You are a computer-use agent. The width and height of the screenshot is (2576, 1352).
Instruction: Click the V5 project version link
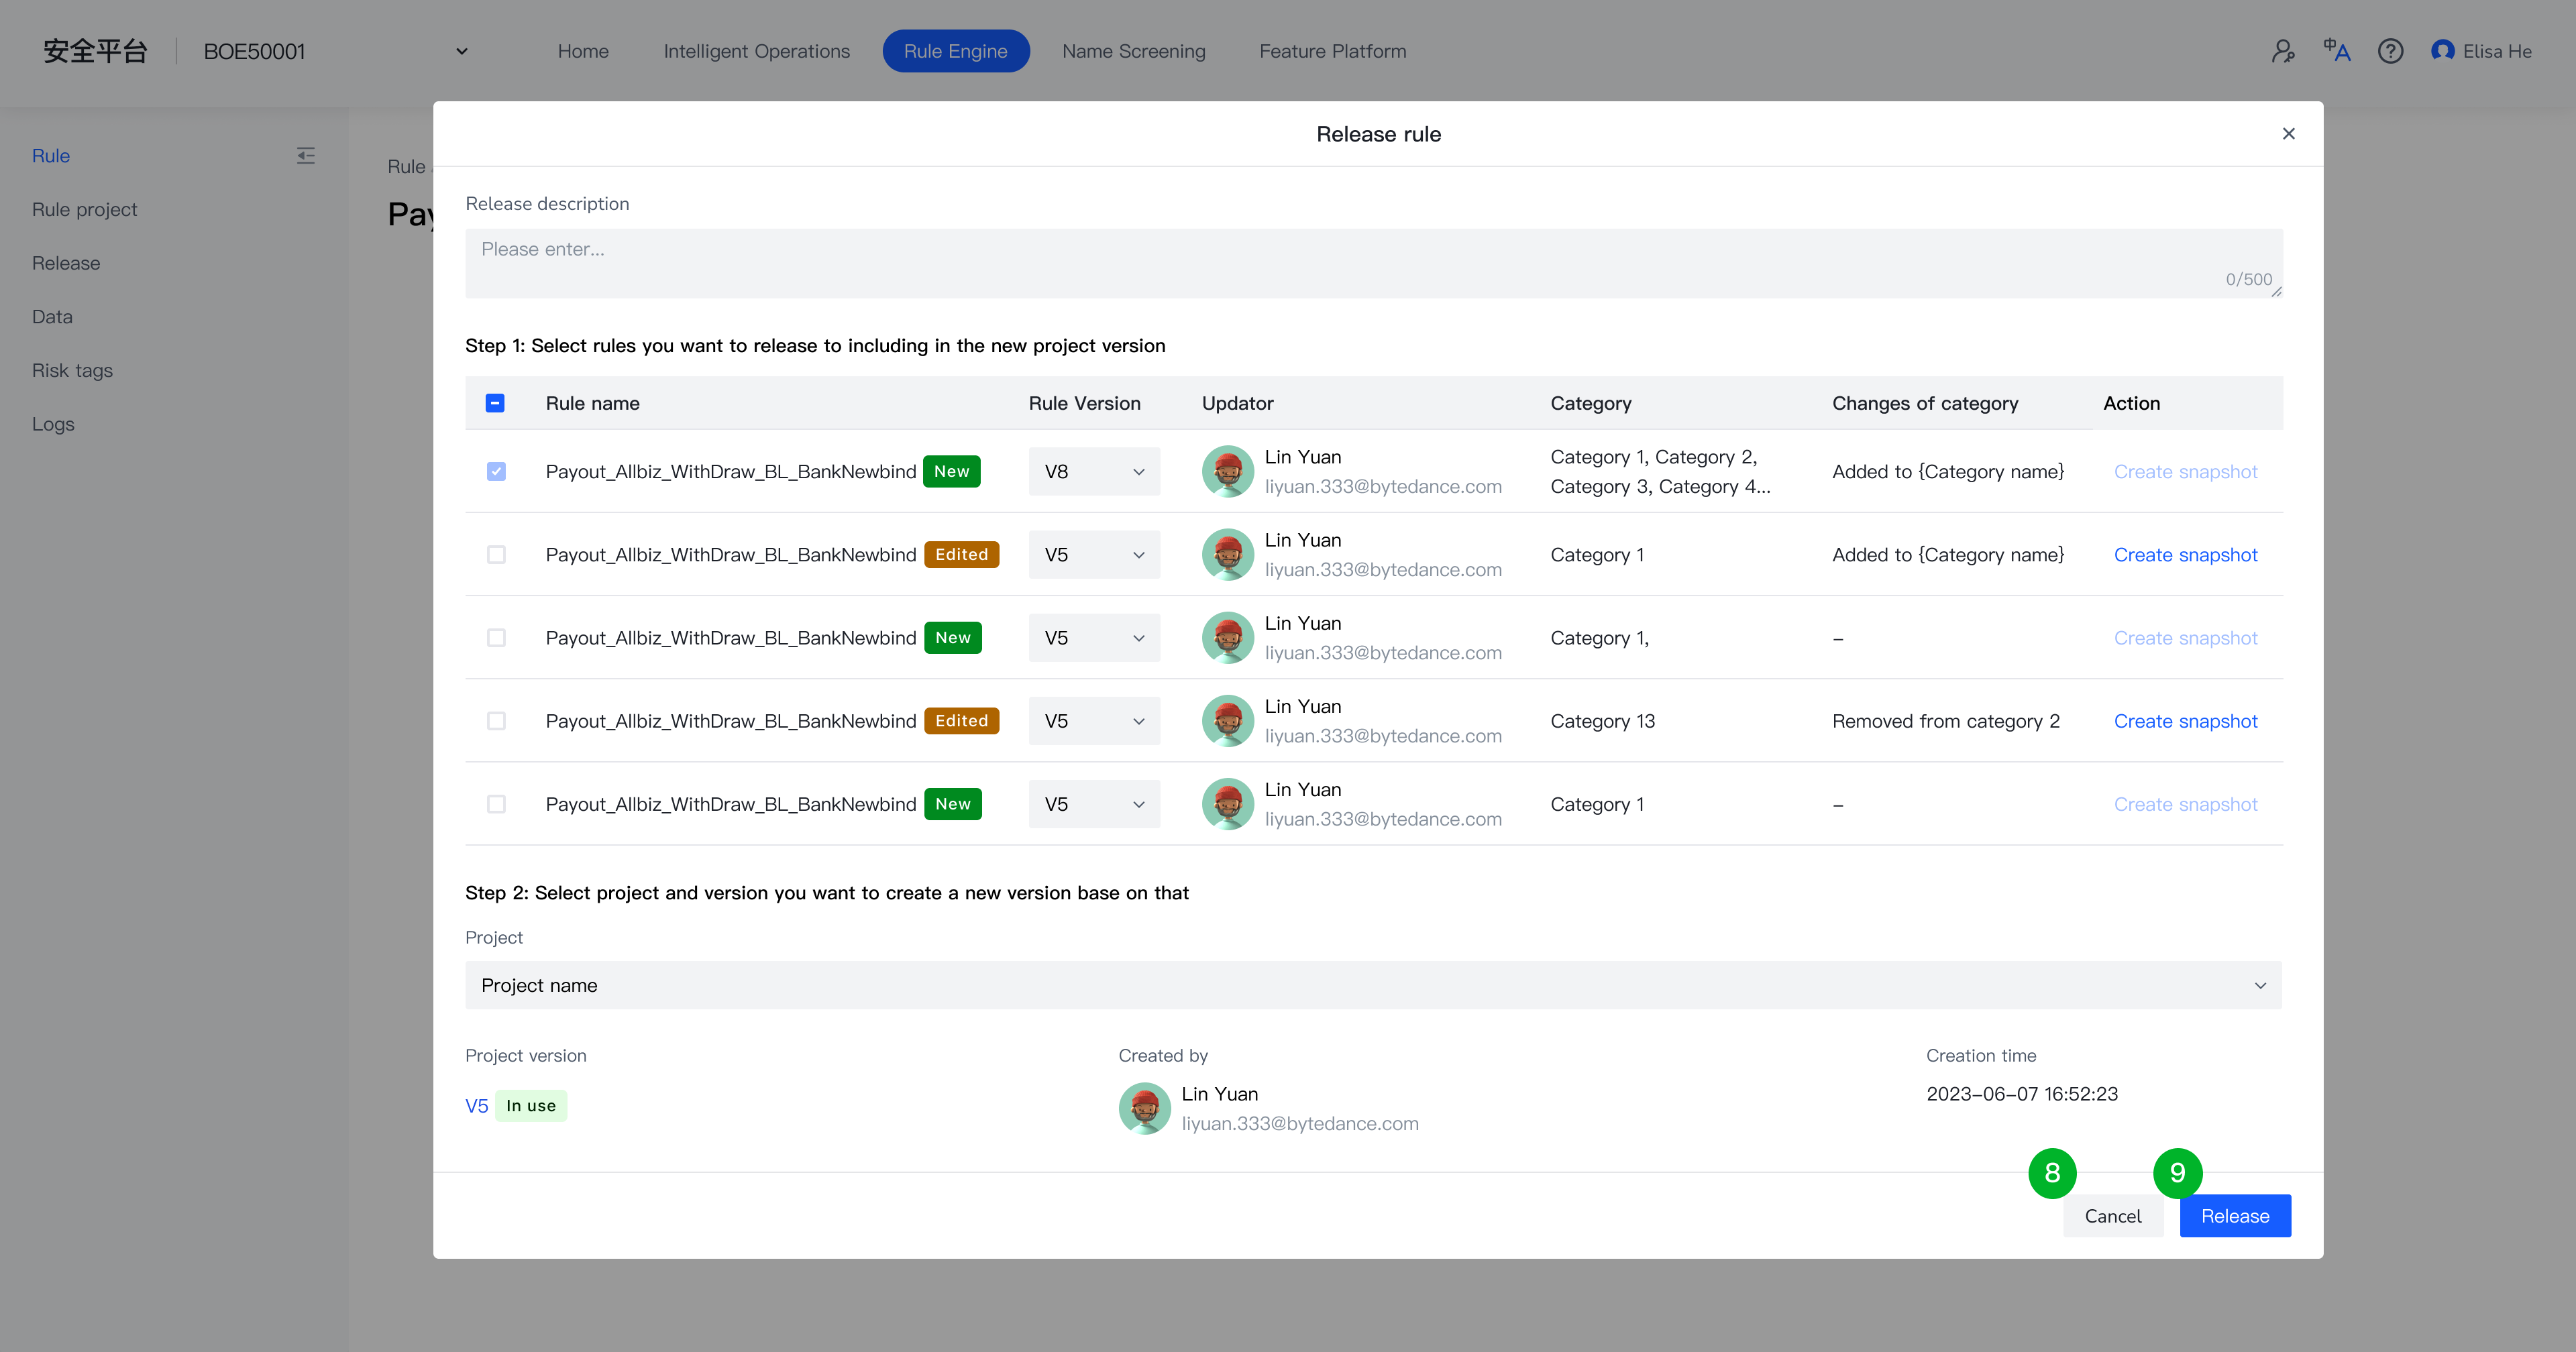[x=477, y=1106]
